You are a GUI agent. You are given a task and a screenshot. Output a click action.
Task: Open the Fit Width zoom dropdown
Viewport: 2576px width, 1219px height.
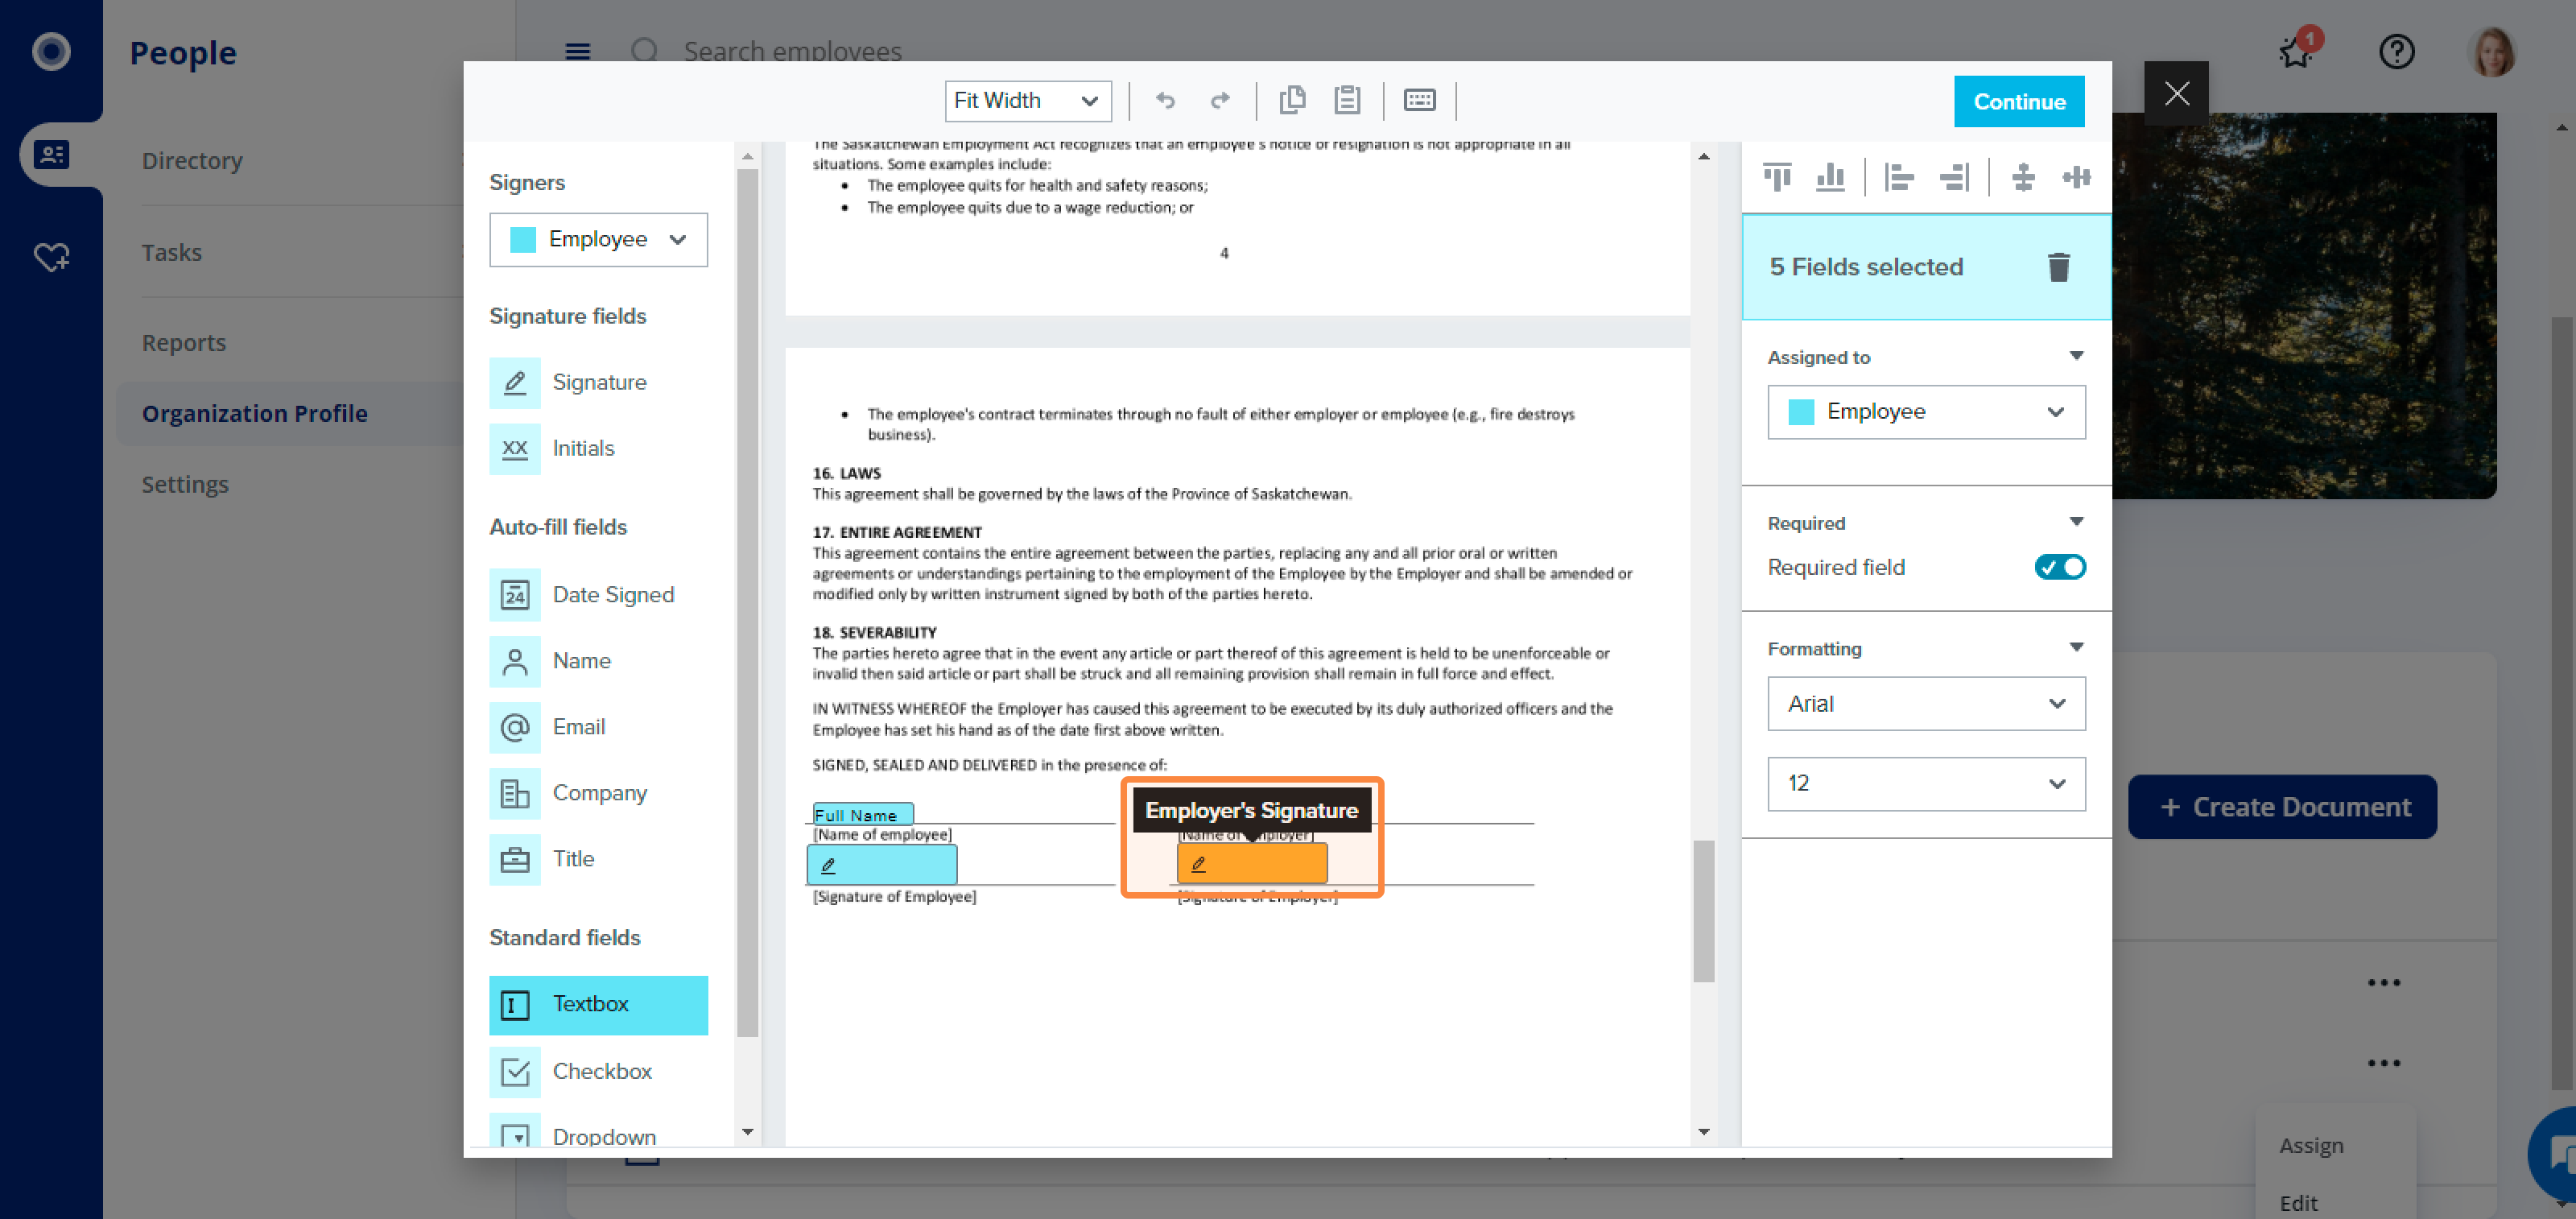coord(1027,101)
